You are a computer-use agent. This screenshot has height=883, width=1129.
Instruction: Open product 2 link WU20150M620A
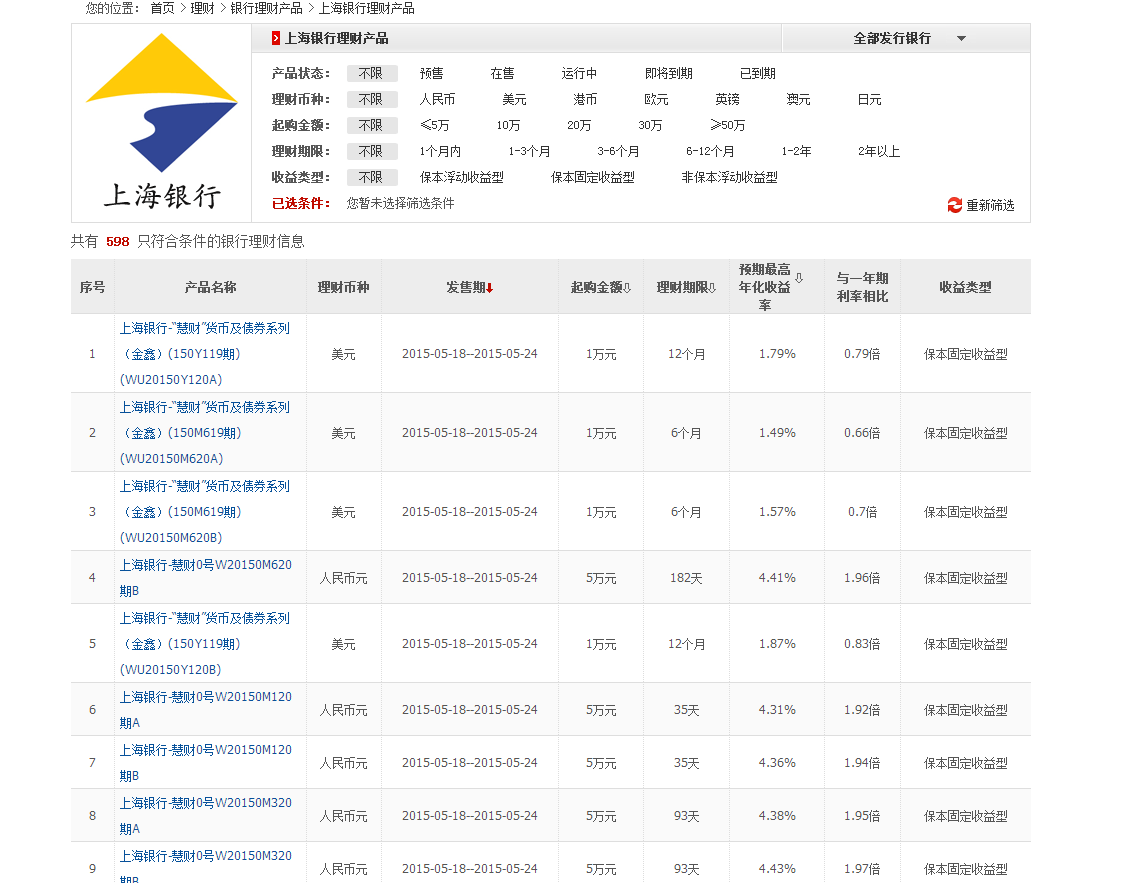pos(205,433)
